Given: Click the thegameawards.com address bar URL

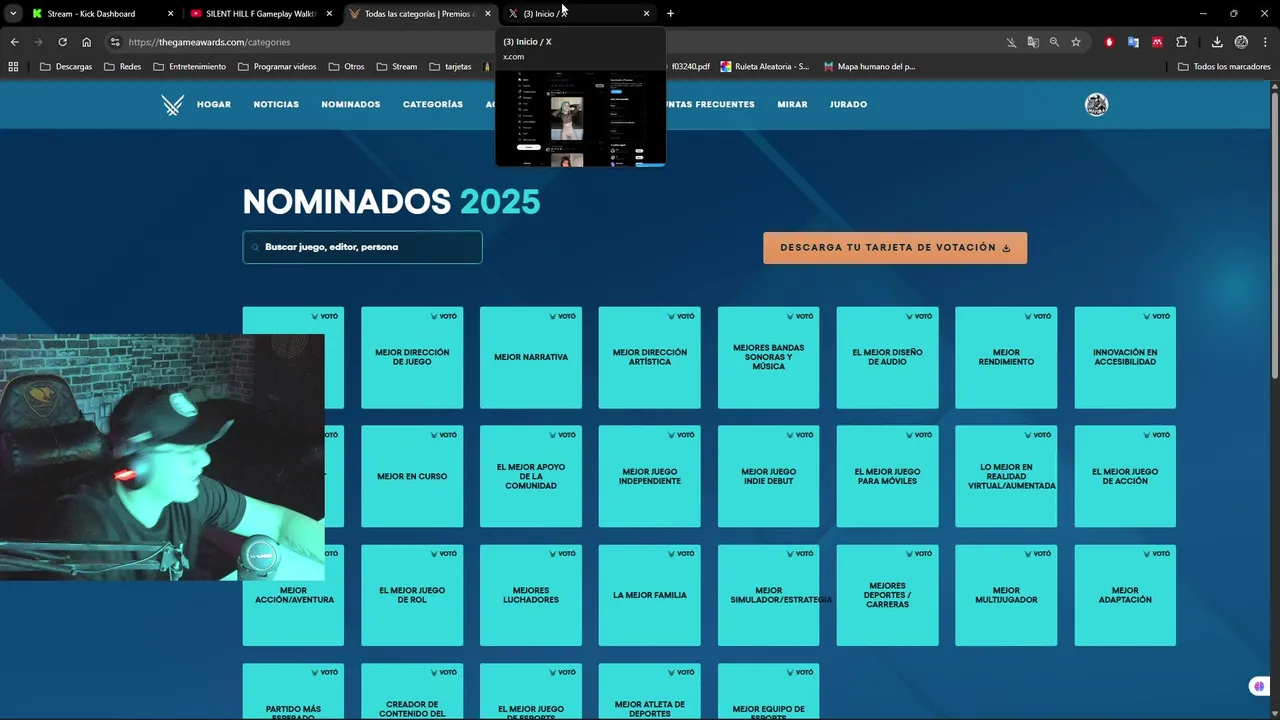Looking at the screenshot, I should (x=209, y=42).
